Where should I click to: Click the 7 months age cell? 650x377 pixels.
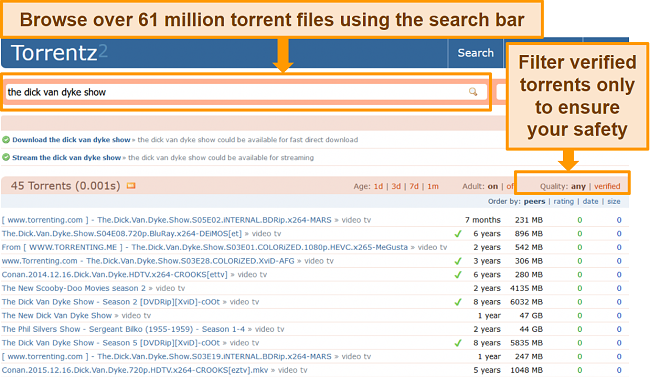click(x=483, y=220)
